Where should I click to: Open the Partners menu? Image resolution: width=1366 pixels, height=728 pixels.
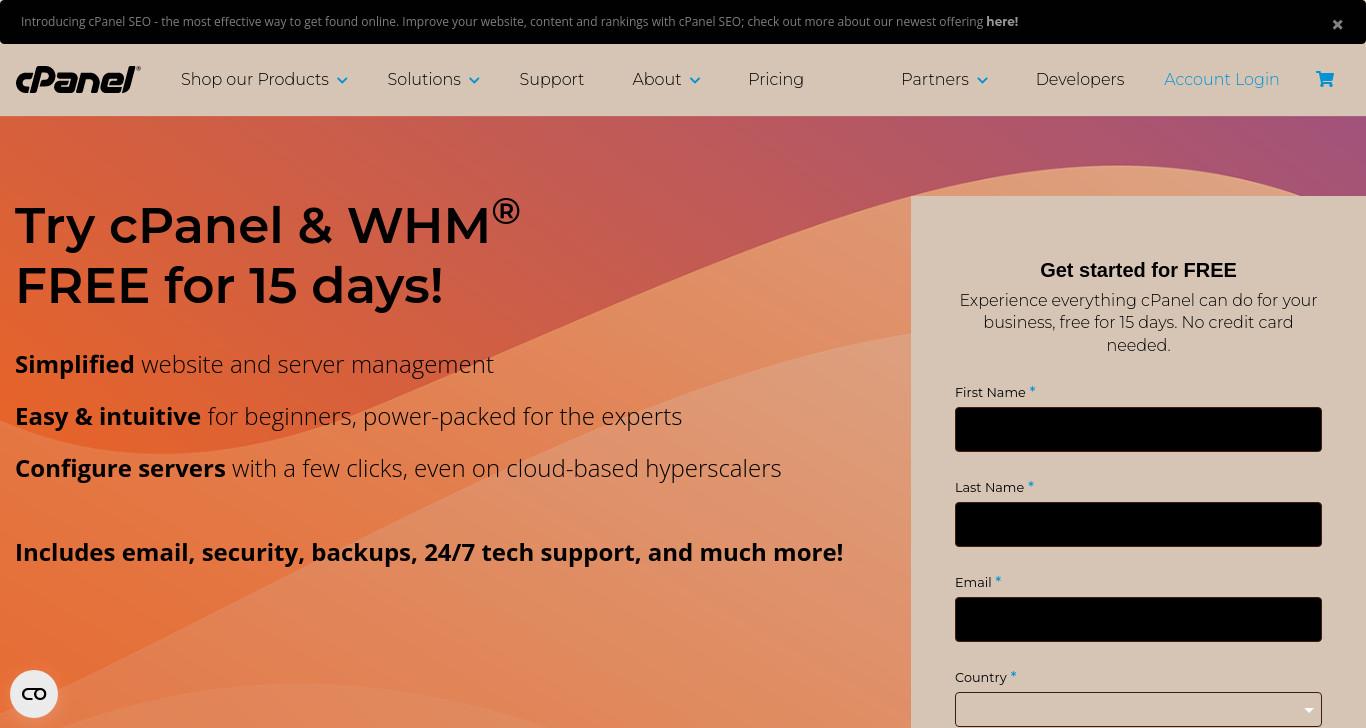935,79
